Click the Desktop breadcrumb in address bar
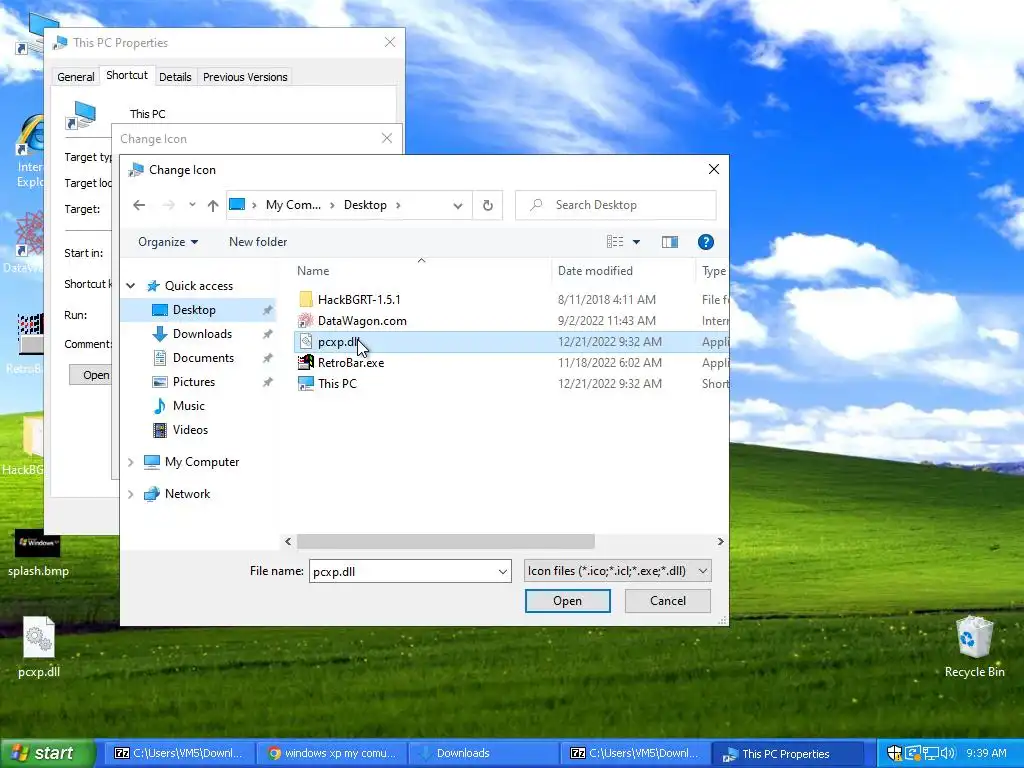 tap(365, 205)
